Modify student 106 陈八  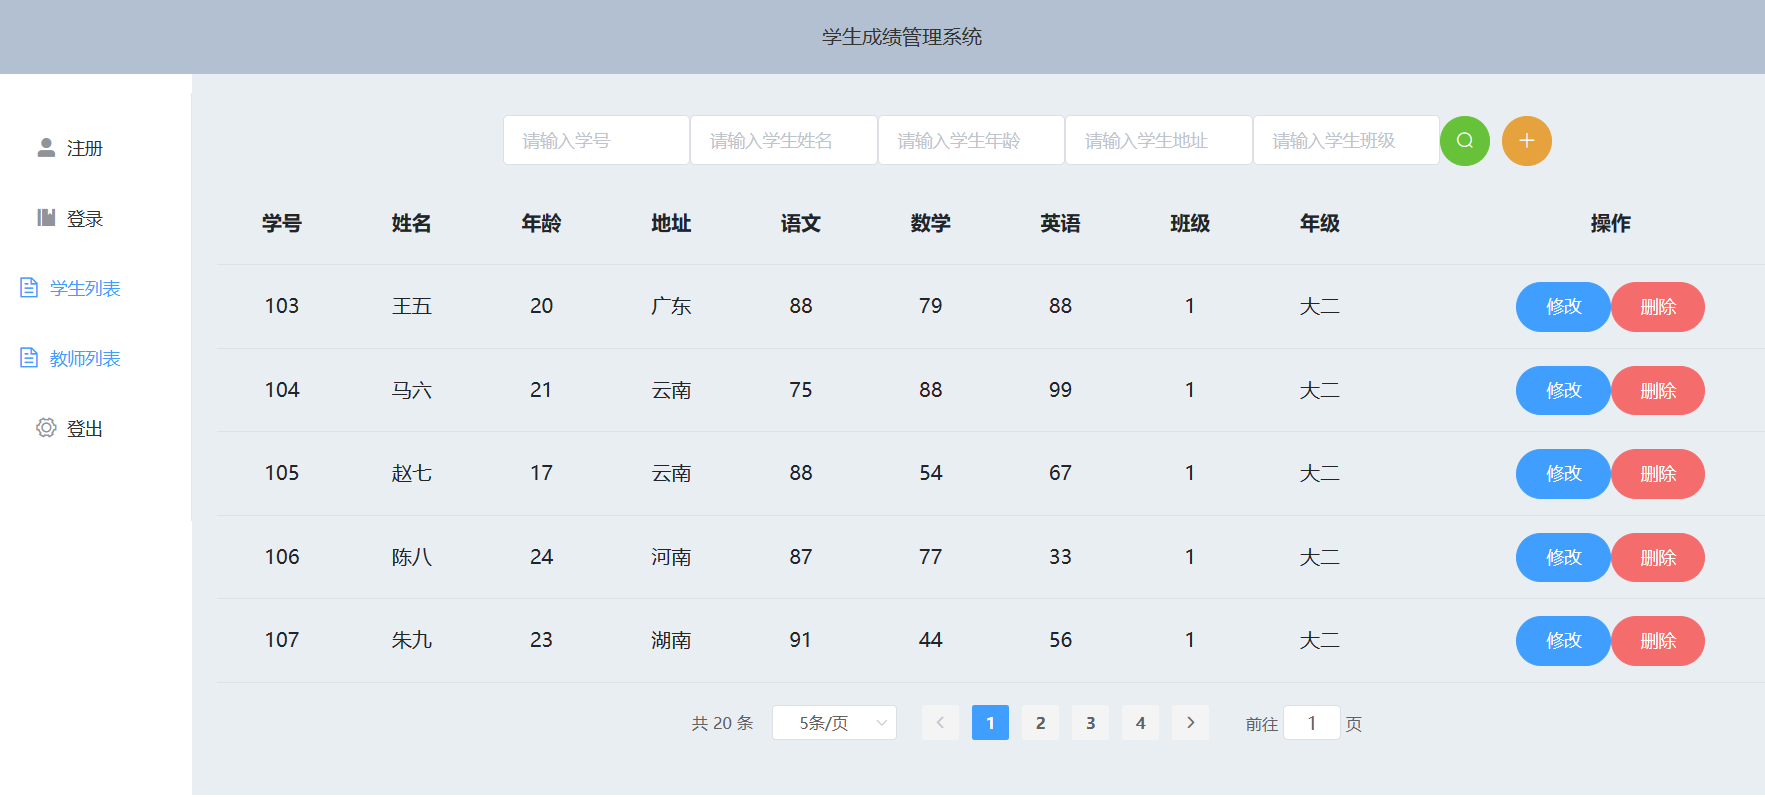click(x=1563, y=558)
